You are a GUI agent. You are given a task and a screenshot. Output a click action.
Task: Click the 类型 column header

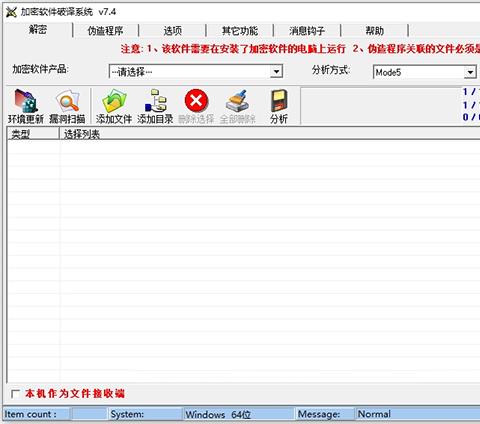click(x=33, y=134)
